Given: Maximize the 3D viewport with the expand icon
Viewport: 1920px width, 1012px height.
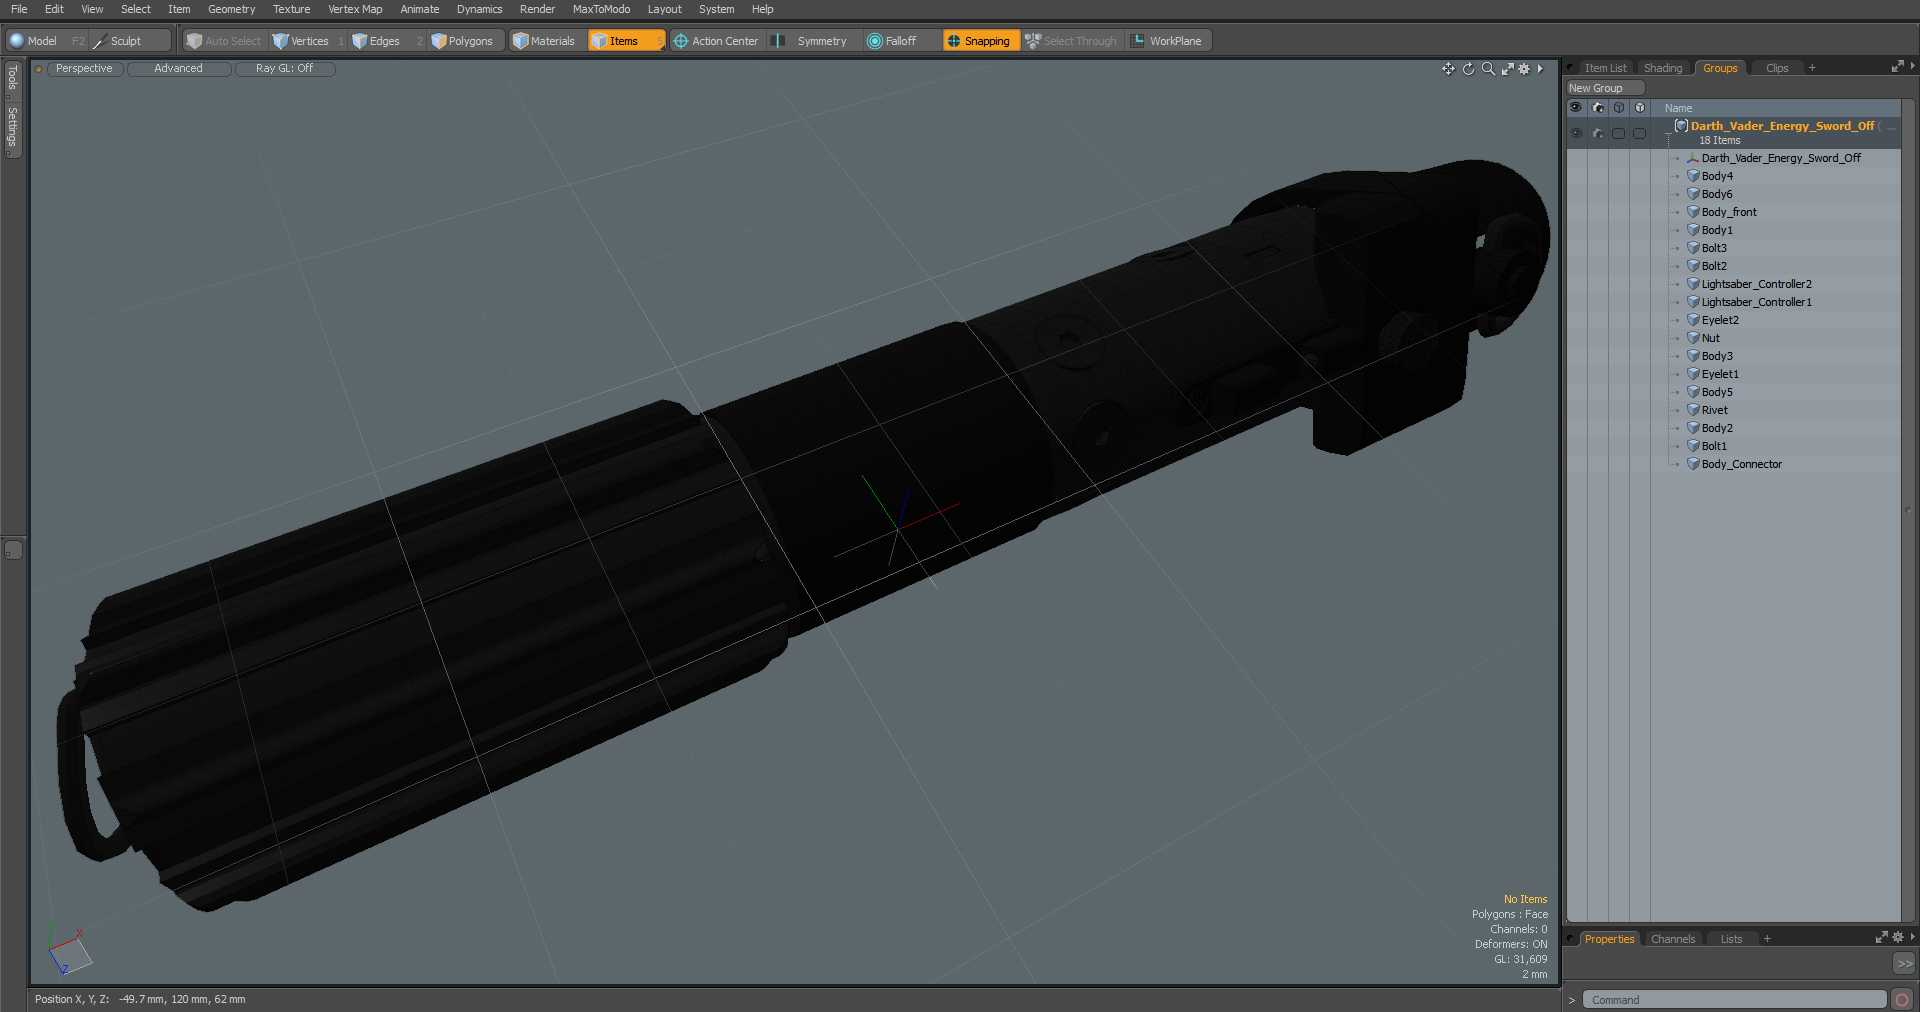Looking at the screenshot, I should 1507,69.
